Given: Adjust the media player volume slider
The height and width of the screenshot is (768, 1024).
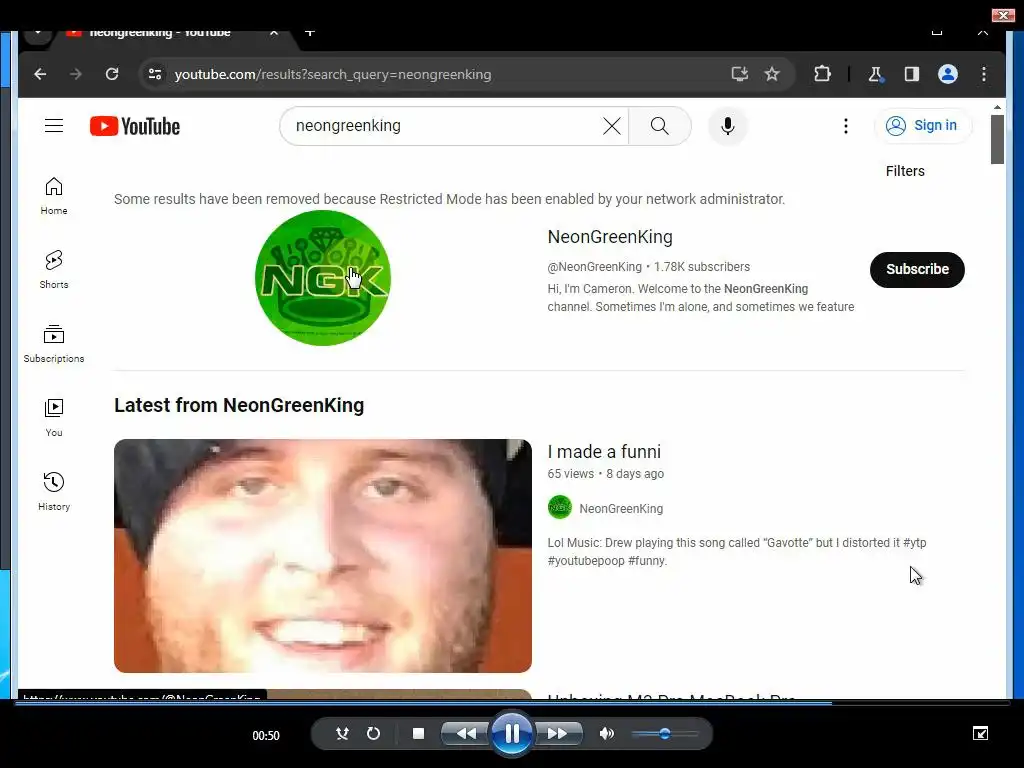Looking at the screenshot, I should (665, 733).
